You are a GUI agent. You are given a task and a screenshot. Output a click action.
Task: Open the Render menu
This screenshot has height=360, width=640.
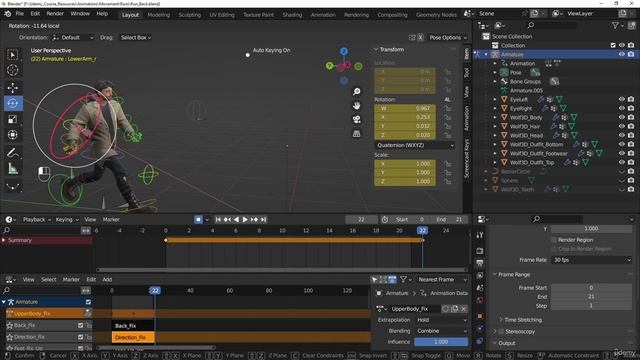click(55, 13)
